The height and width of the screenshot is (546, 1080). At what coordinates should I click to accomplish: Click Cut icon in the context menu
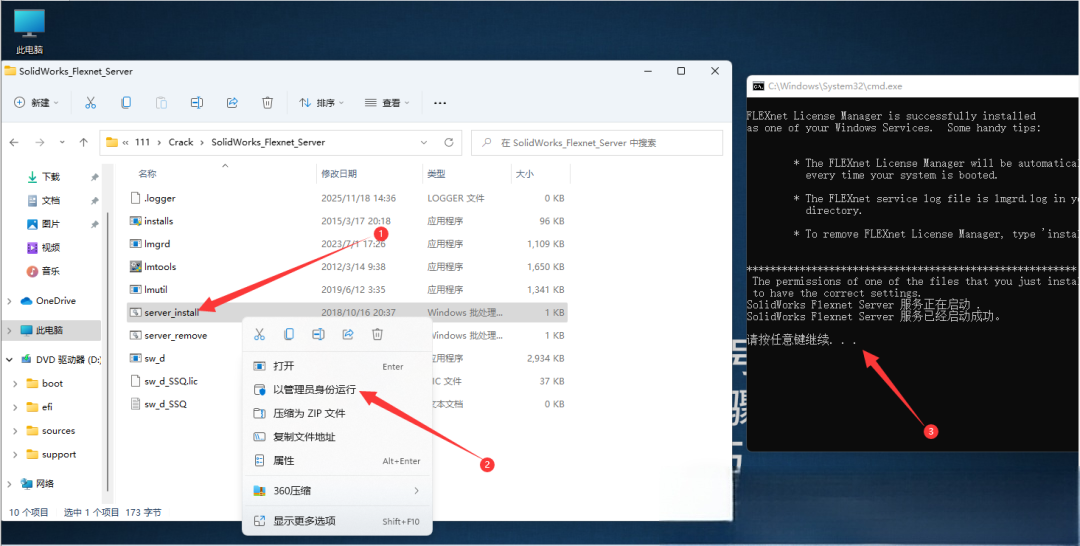point(260,335)
